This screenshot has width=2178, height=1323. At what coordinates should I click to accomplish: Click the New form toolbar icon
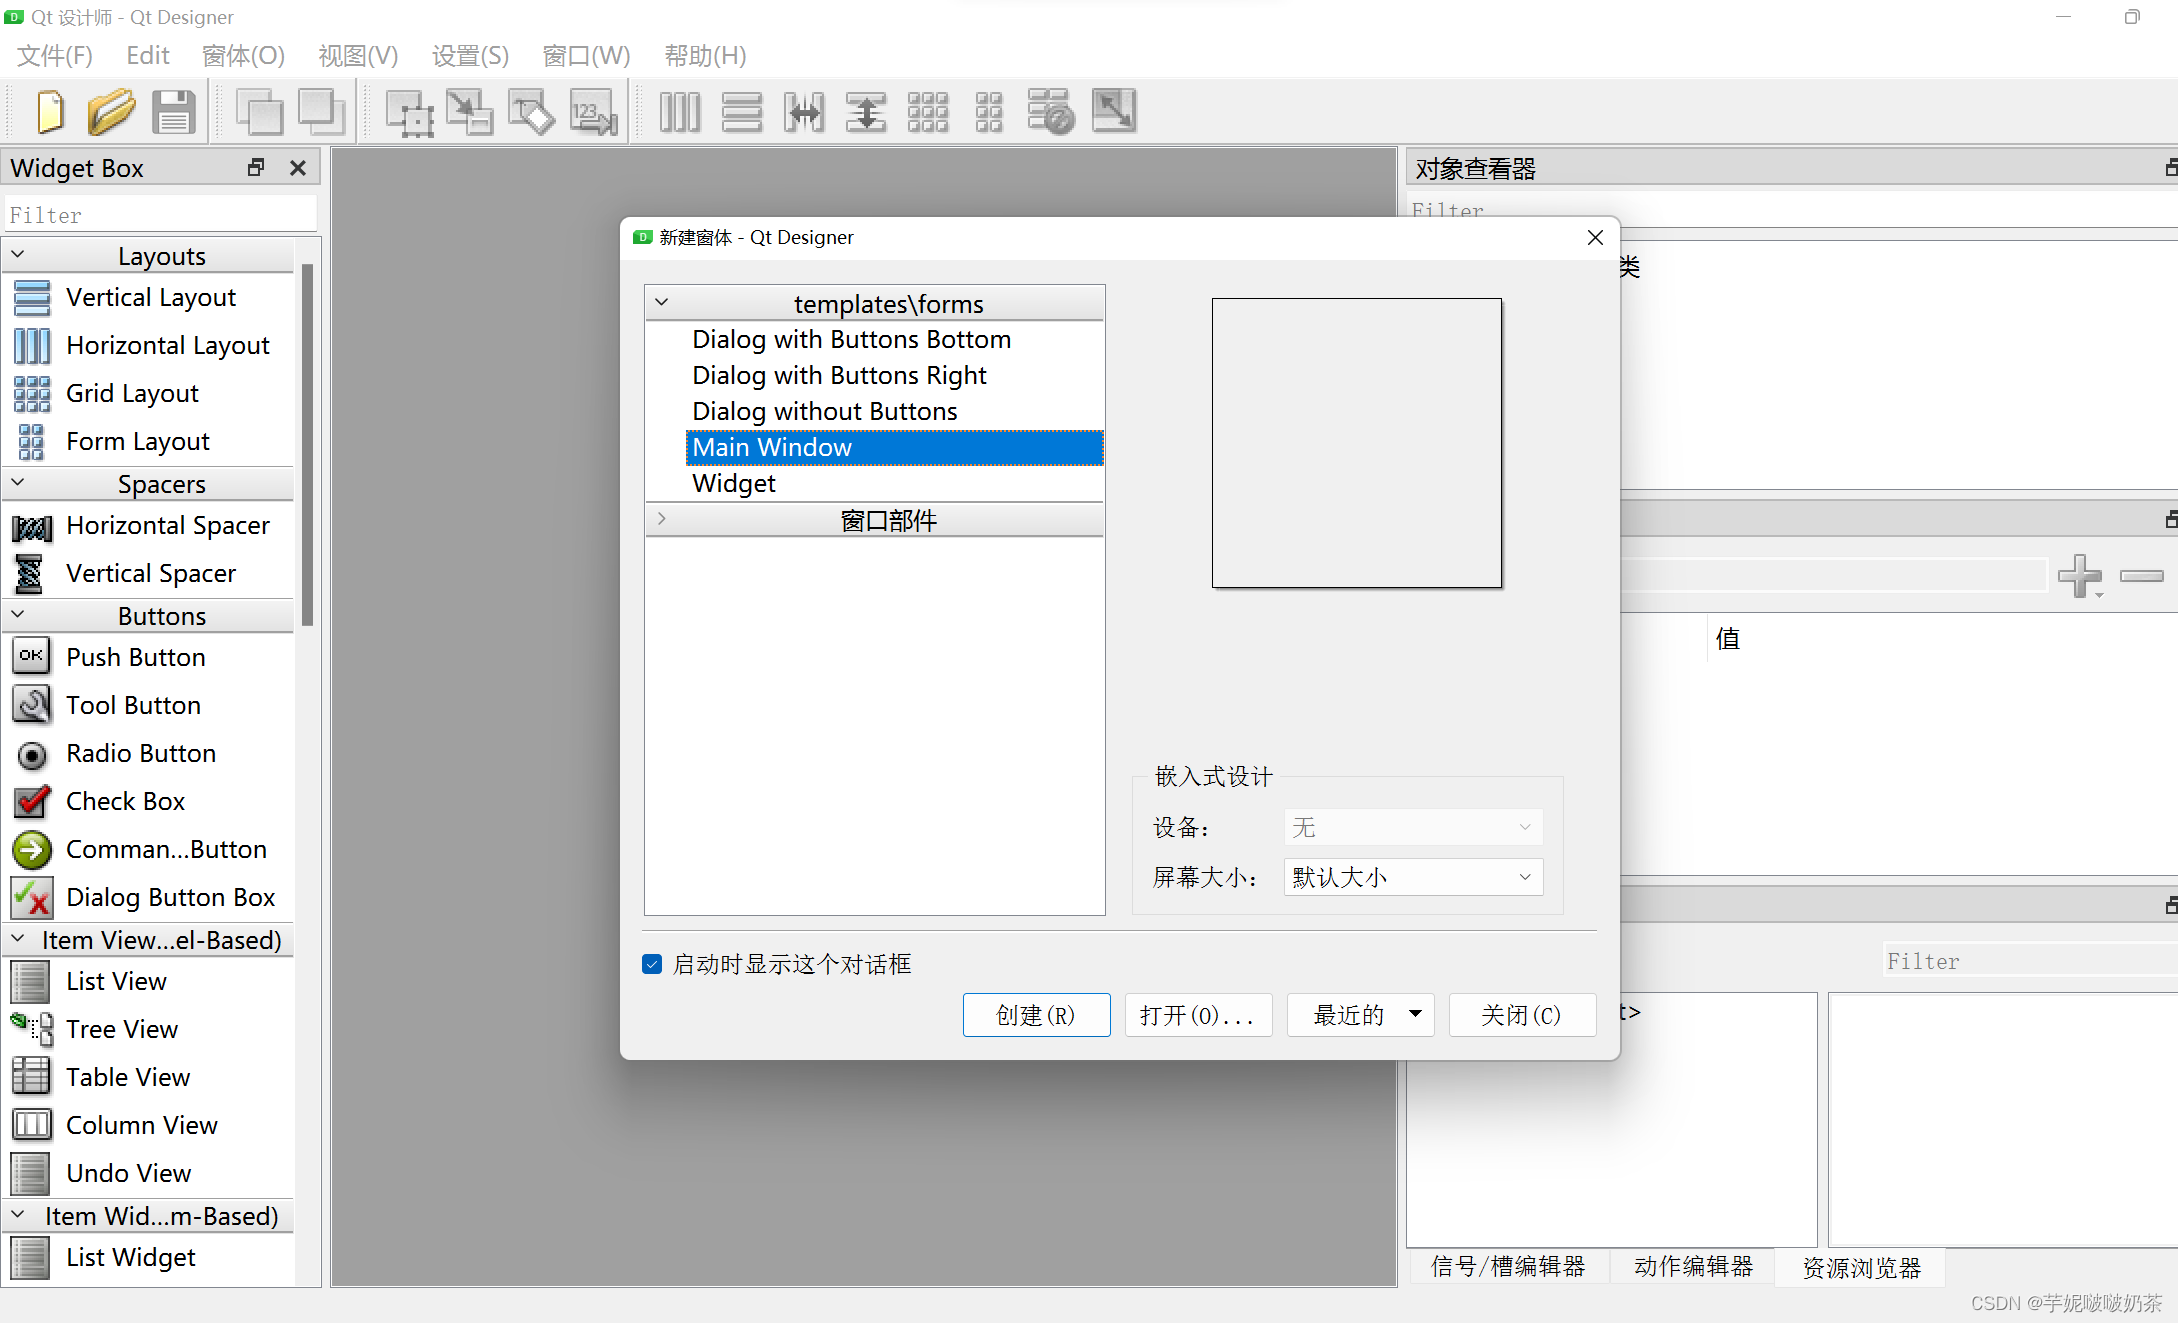click(x=50, y=111)
